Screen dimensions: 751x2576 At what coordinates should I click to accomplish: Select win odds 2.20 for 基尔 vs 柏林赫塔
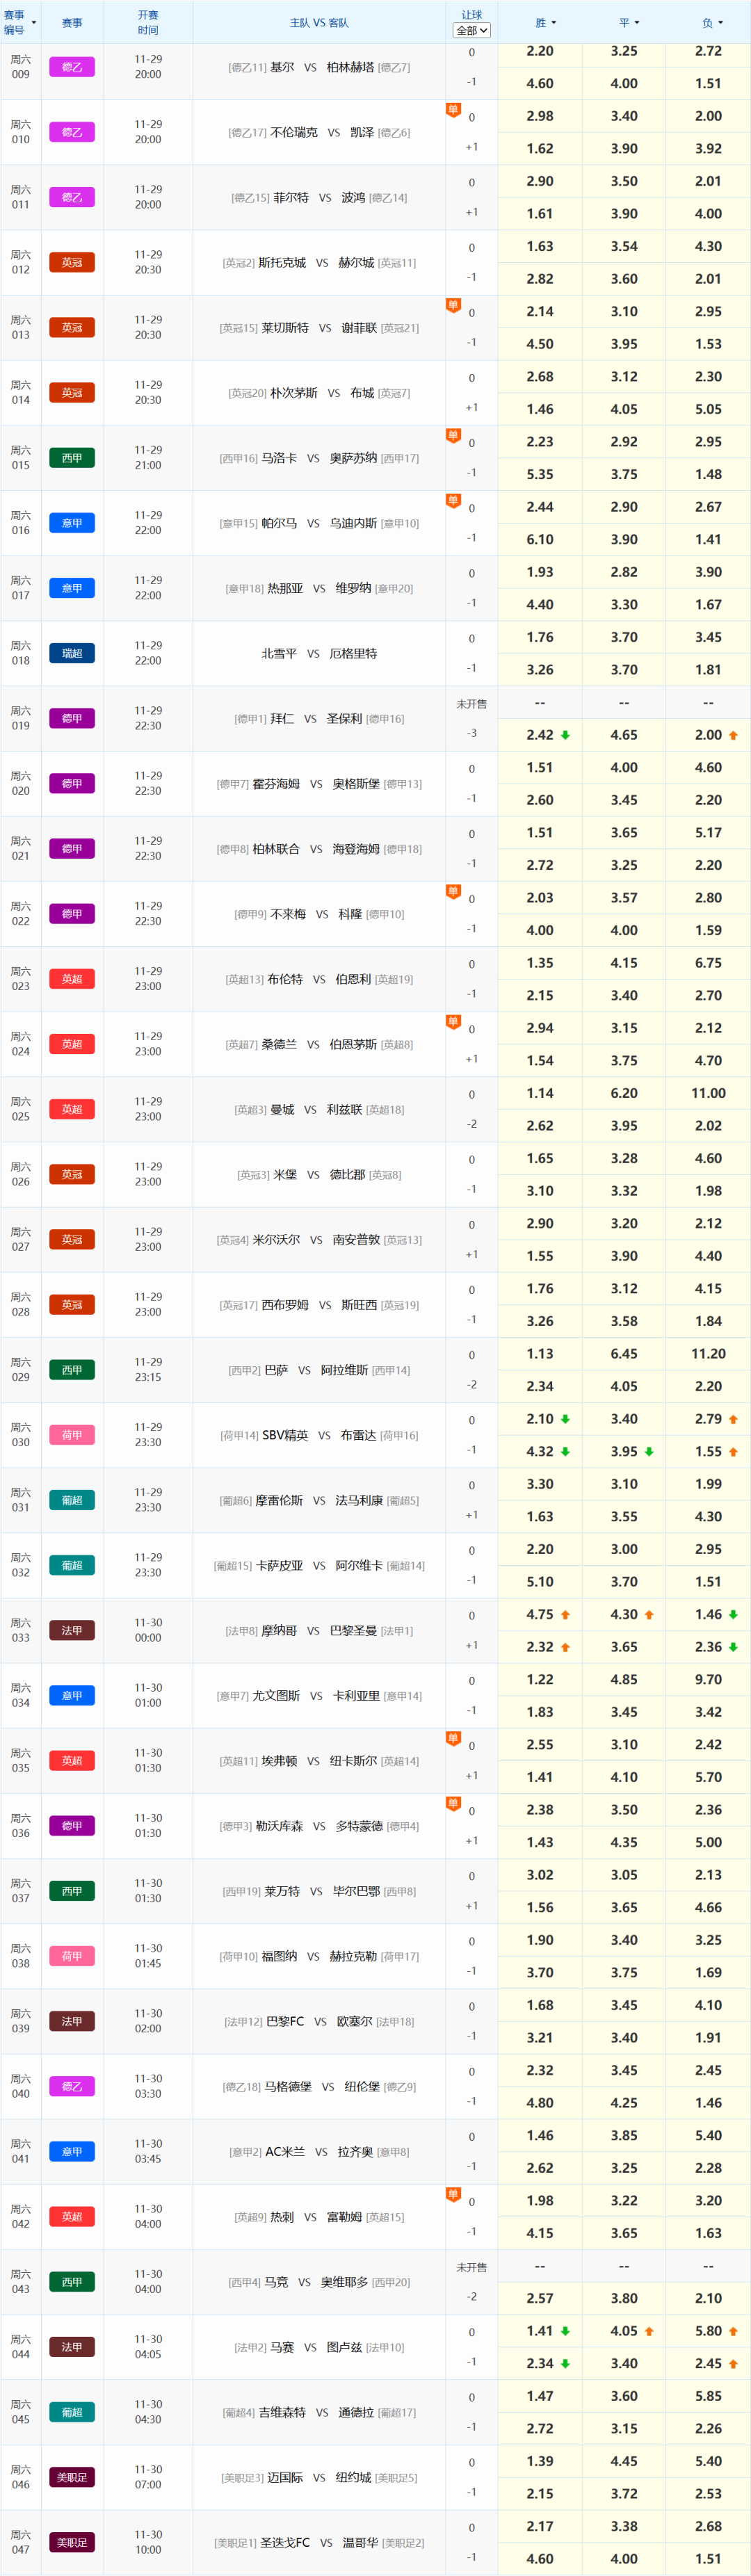pos(540,51)
